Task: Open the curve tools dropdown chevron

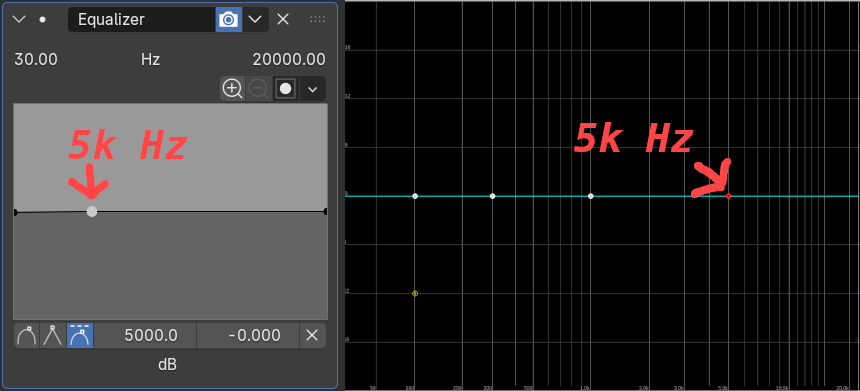Action: coord(313,89)
